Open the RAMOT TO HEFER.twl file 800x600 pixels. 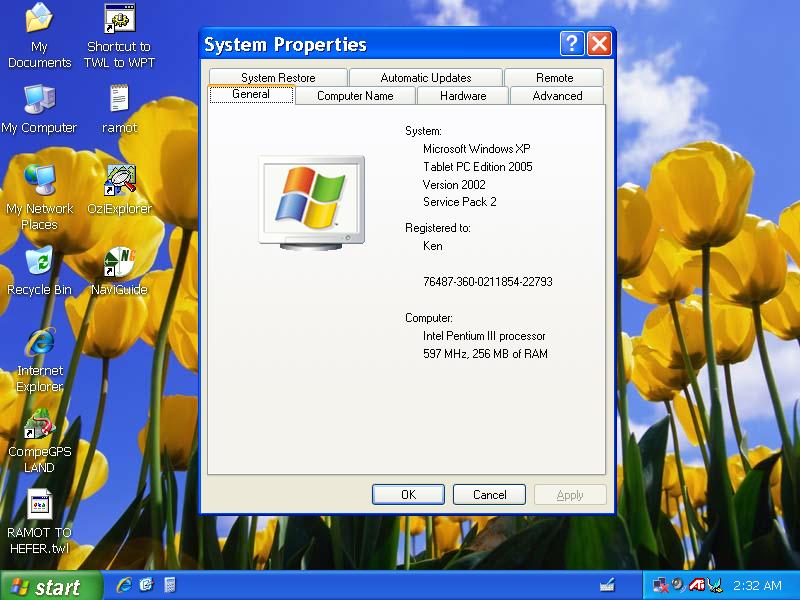point(39,506)
